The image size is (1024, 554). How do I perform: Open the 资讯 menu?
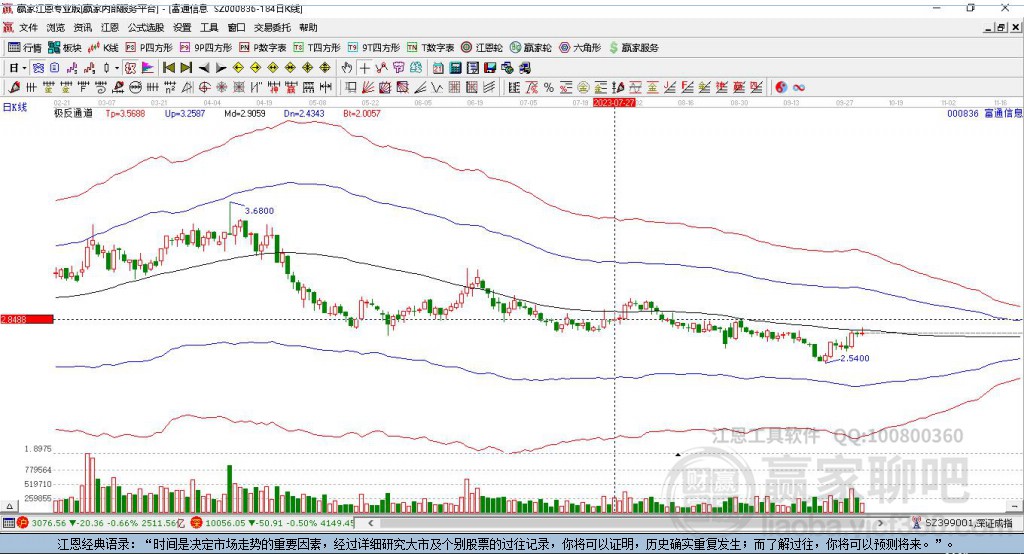(x=82, y=27)
